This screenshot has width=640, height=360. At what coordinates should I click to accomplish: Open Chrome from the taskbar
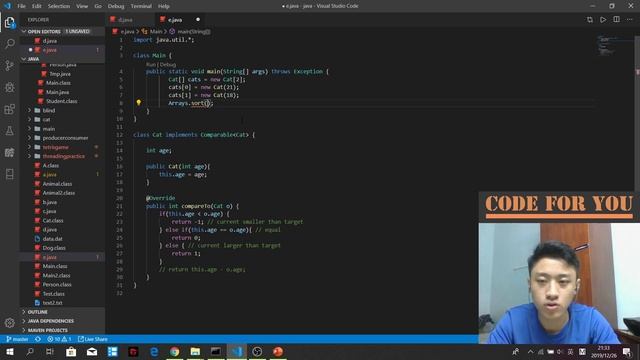[x=174, y=351]
